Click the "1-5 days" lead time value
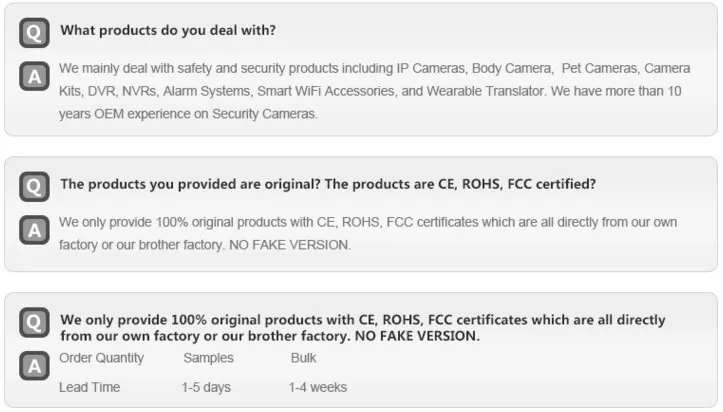This screenshot has height=412, width=723. pyautogui.click(x=205, y=387)
